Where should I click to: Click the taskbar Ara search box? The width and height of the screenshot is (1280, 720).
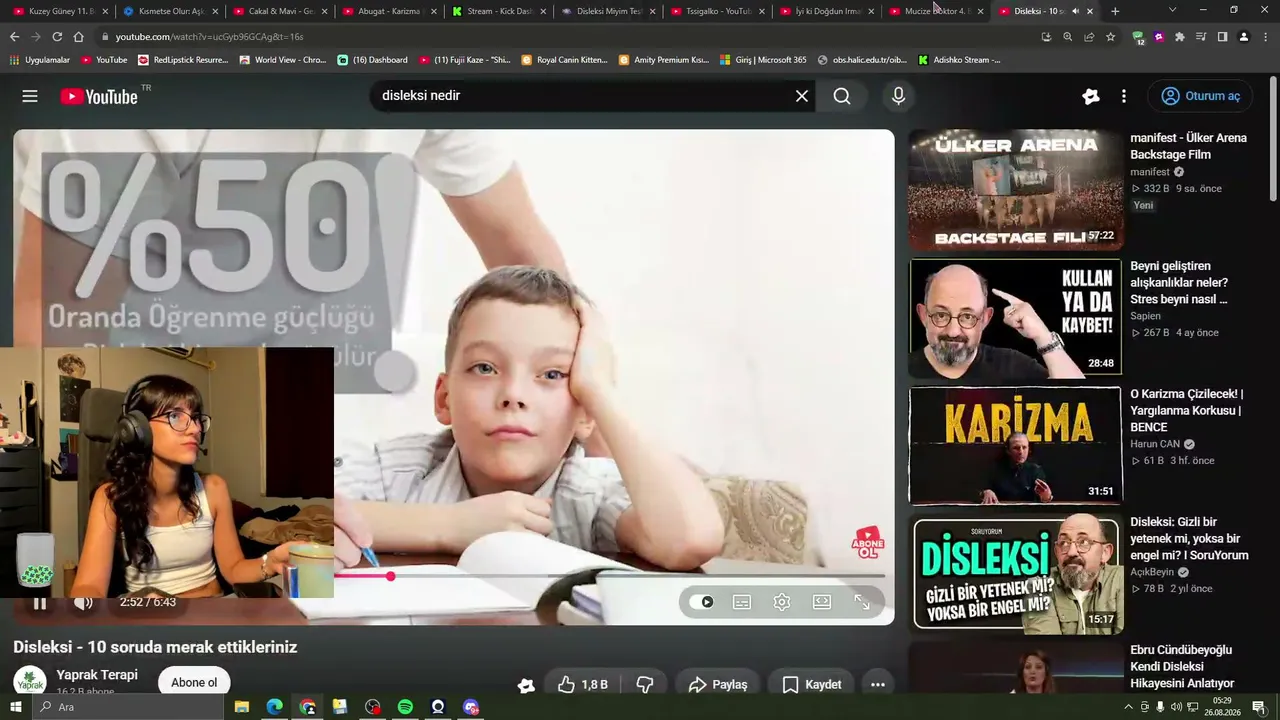tap(128, 707)
